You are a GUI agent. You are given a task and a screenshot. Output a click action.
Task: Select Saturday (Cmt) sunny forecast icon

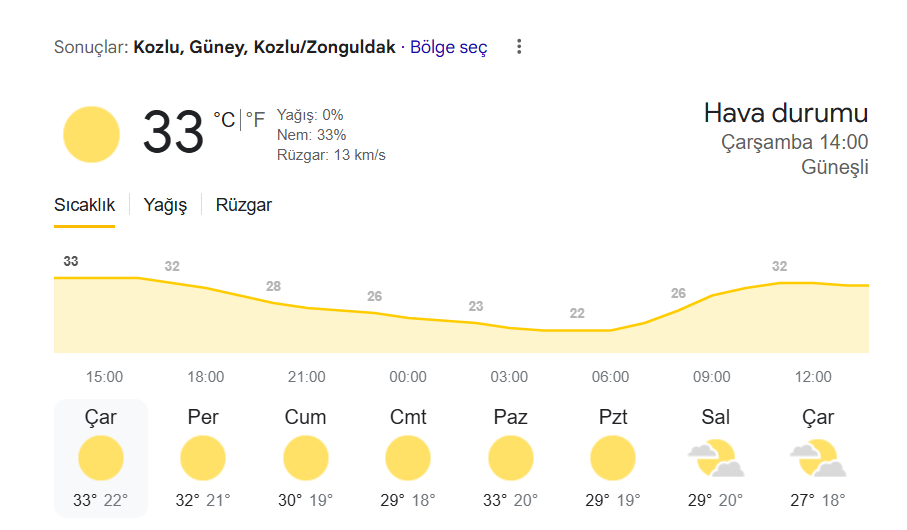click(x=408, y=458)
